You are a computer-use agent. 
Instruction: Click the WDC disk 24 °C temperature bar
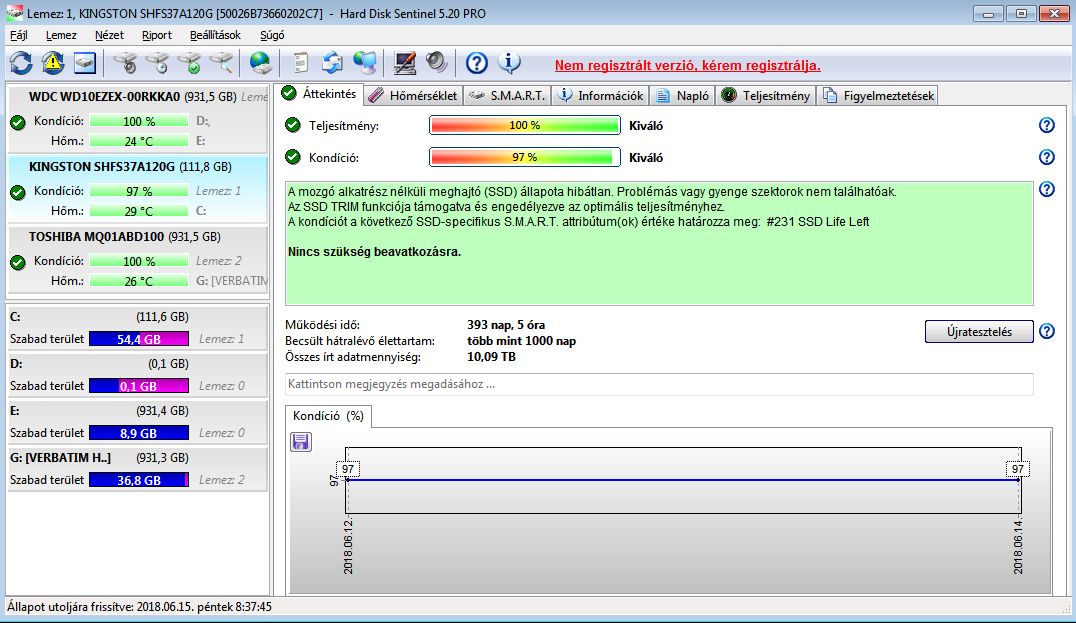(139, 141)
